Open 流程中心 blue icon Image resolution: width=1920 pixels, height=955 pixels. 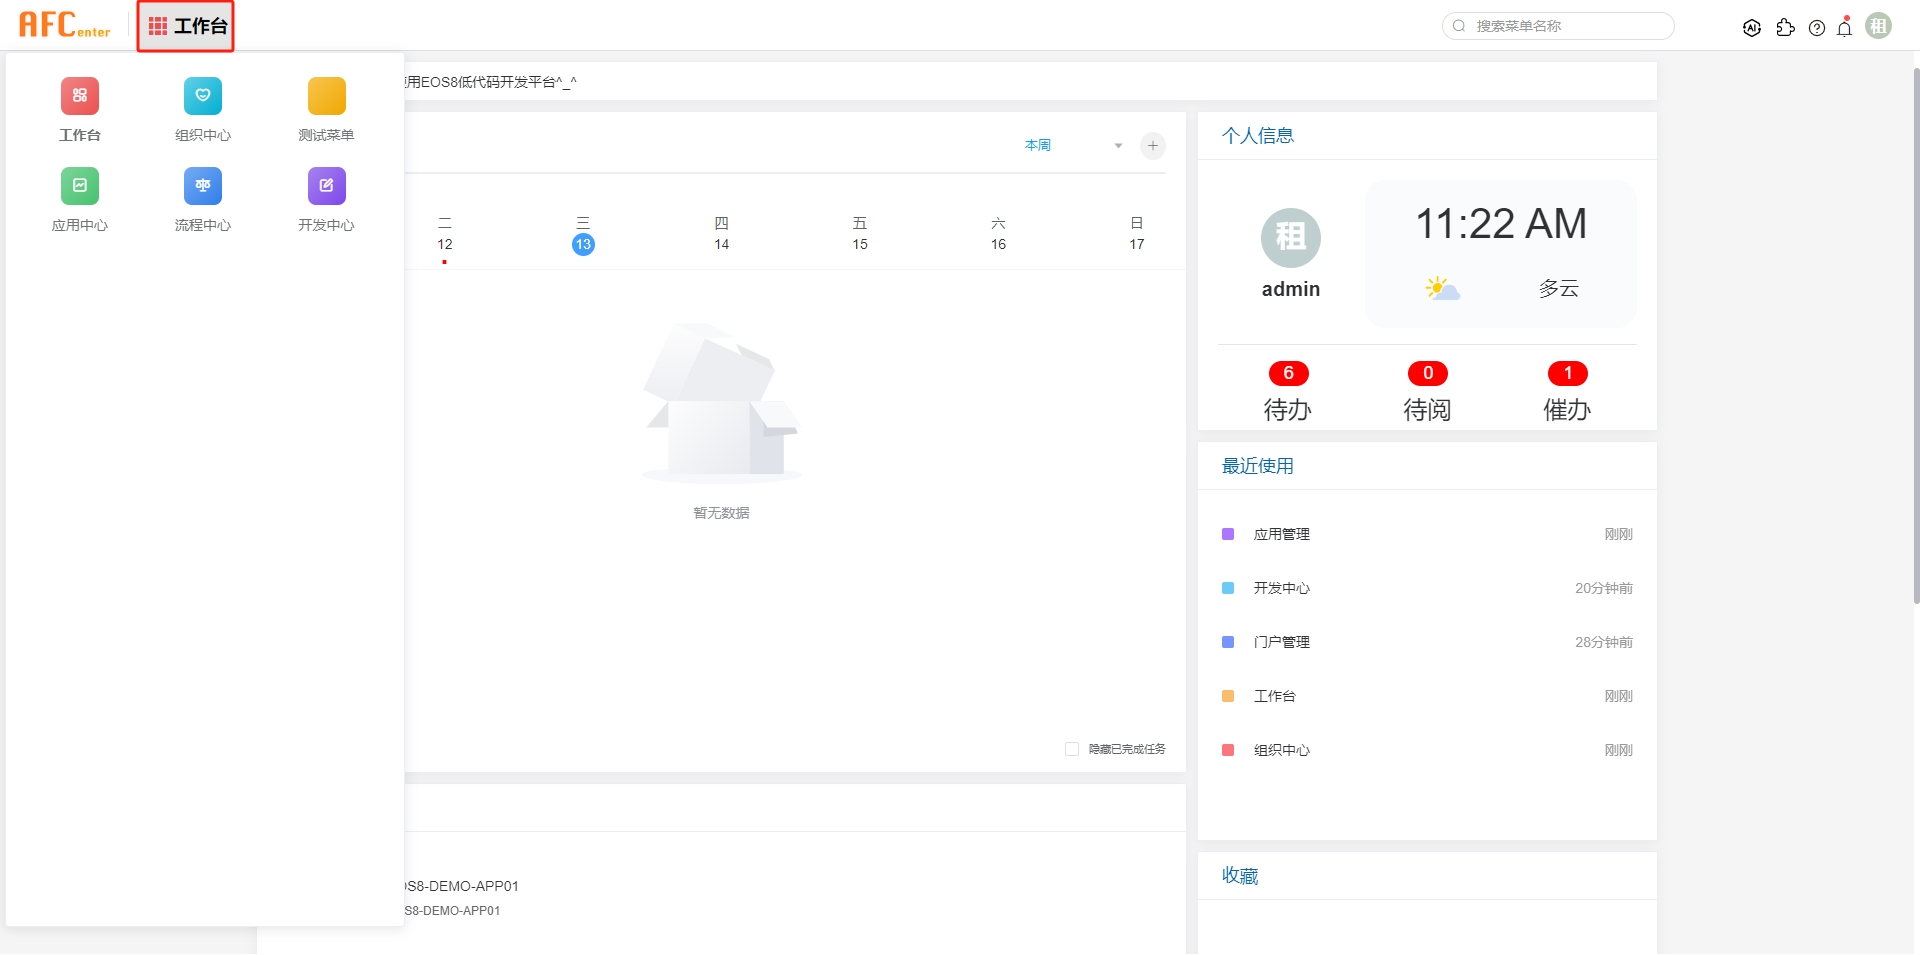[x=203, y=187]
